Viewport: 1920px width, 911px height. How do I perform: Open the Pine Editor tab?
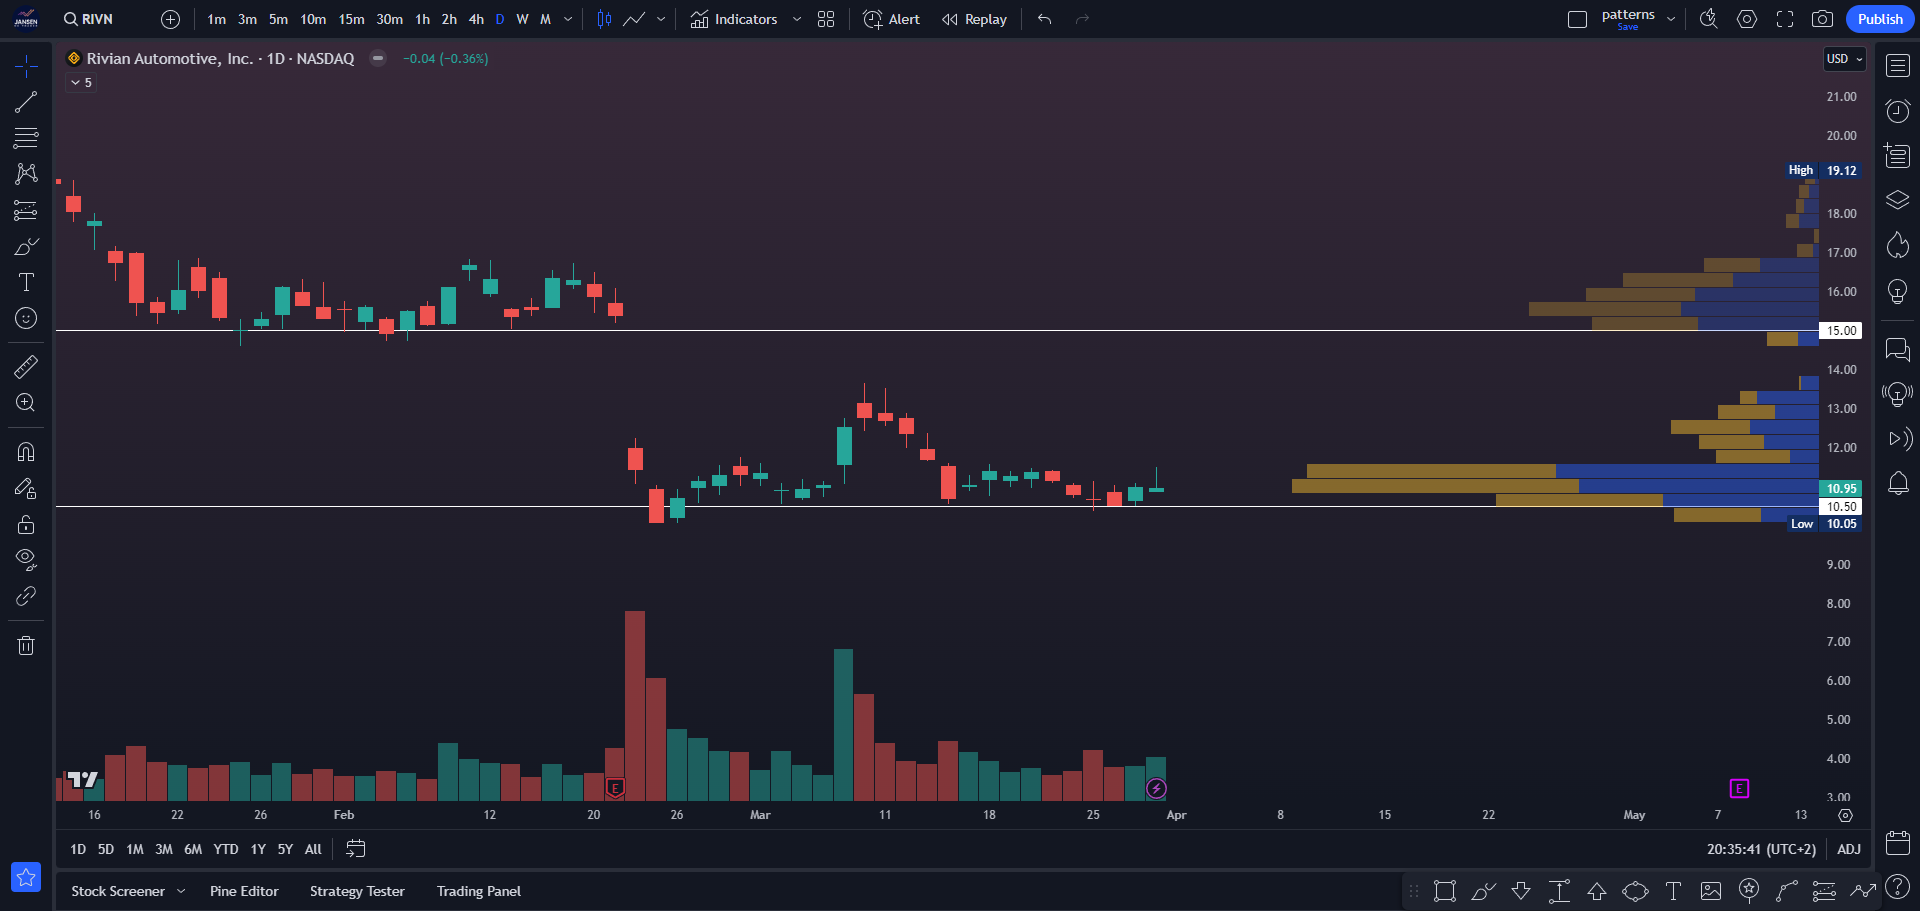[244, 891]
